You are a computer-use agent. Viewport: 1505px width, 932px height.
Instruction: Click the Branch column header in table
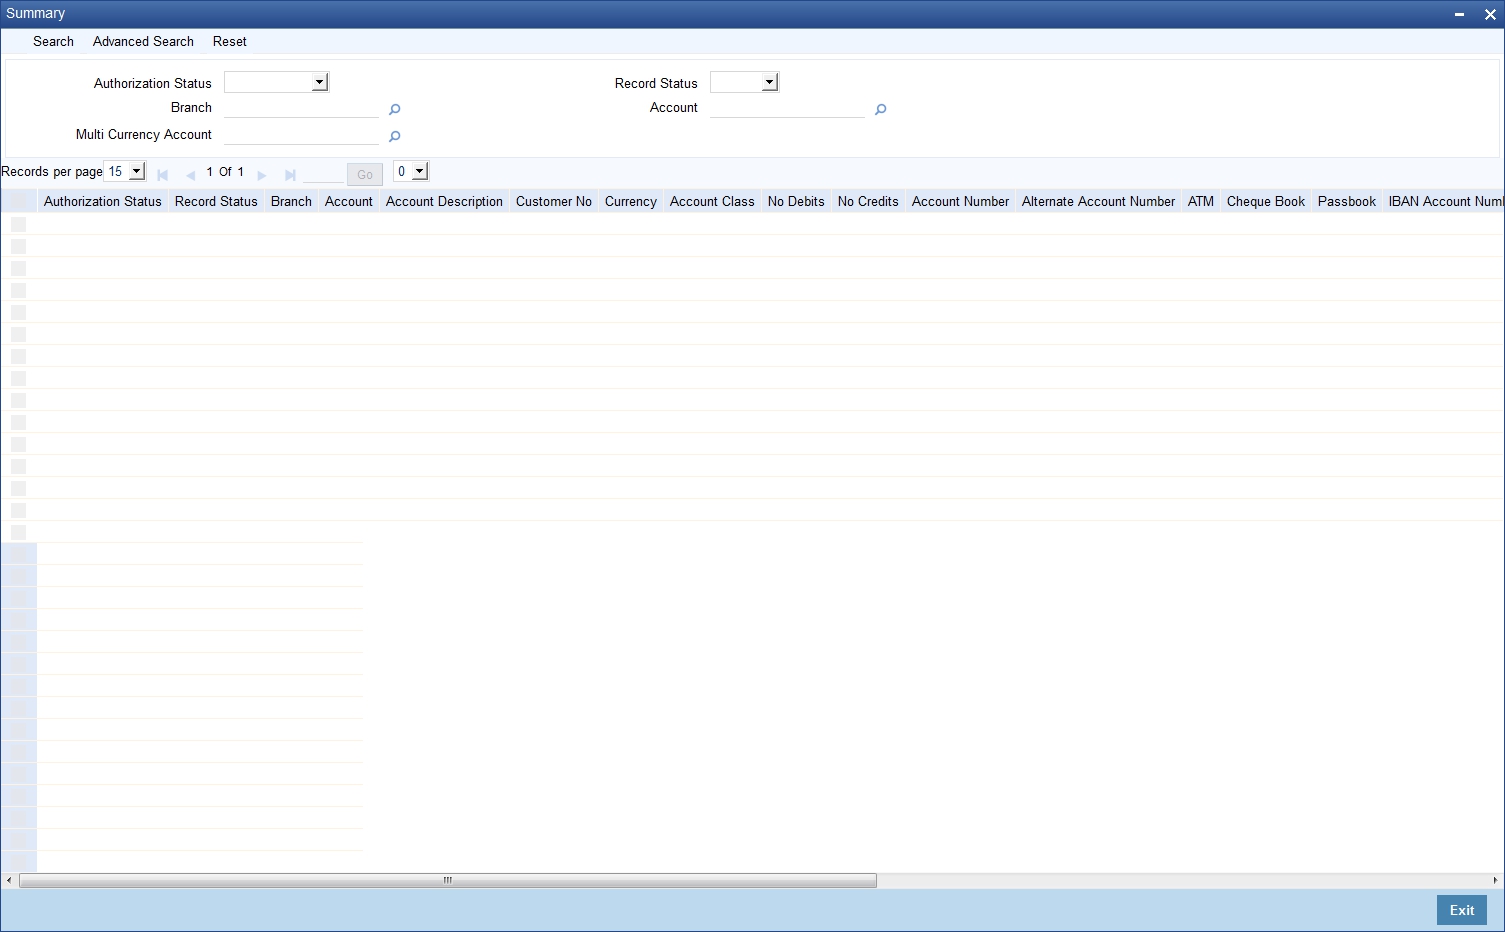coord(291,201)
